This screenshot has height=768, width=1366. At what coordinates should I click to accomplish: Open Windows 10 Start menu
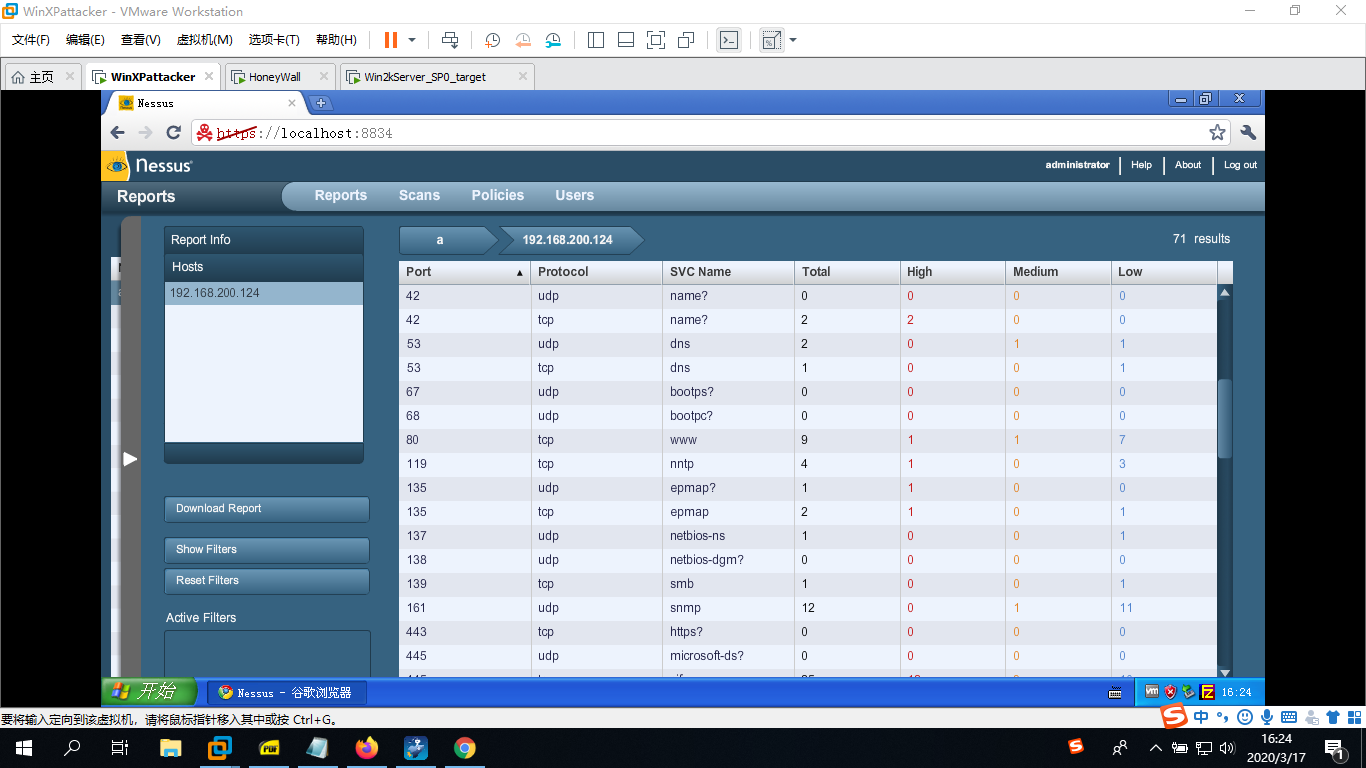pos(24,747)
